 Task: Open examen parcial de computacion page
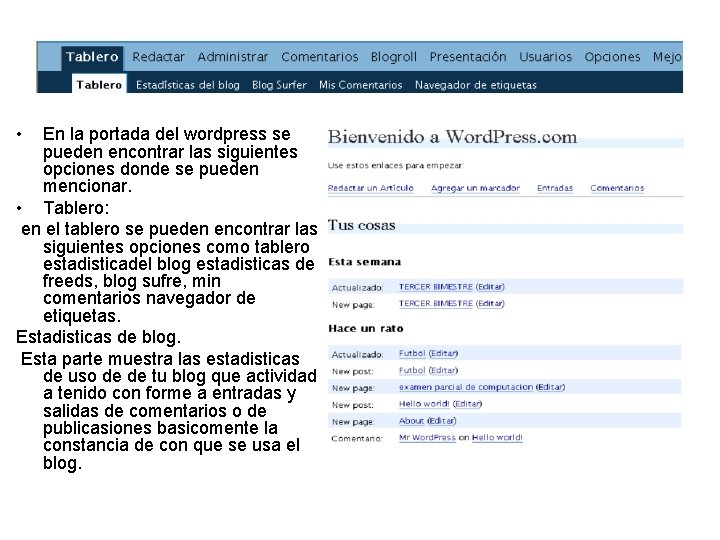[466, 387]
